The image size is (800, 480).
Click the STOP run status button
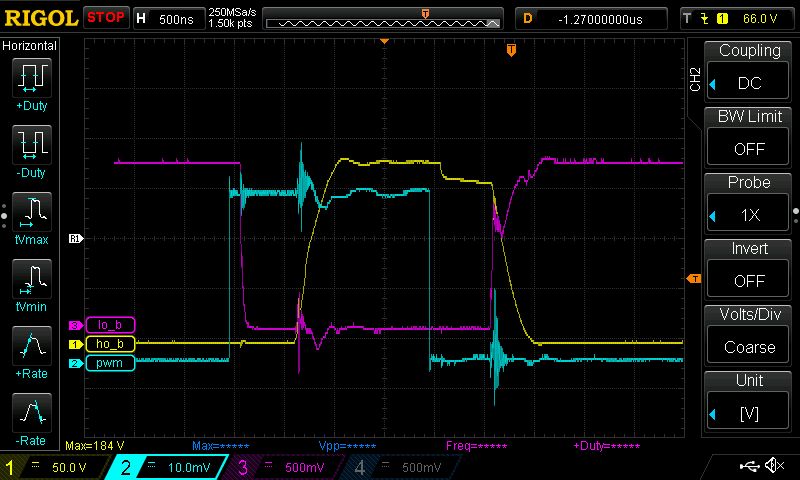point(106,18)
